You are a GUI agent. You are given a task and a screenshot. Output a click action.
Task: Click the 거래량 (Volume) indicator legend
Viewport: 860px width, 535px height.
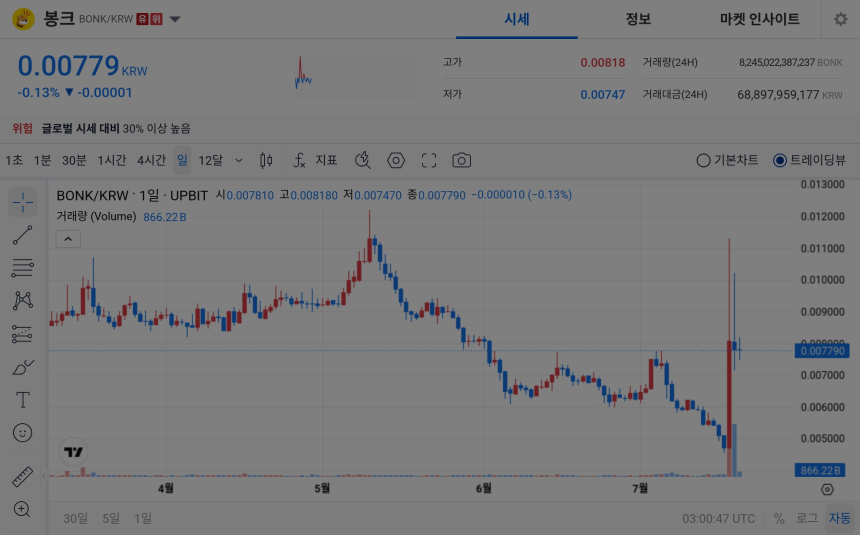pyautogui.click(x=97, y=217)
